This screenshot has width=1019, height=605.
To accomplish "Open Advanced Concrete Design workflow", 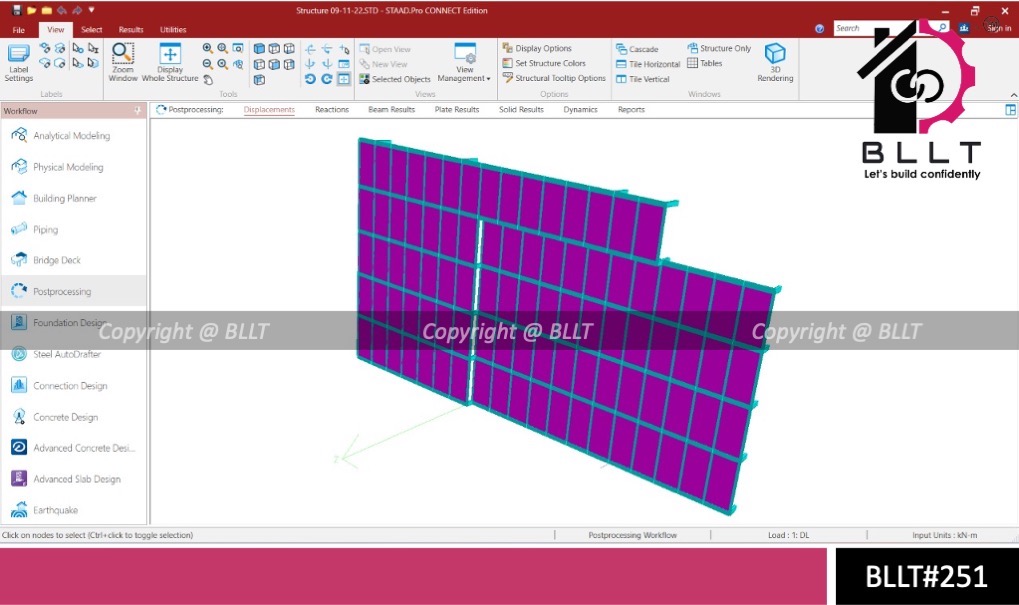I will pos(73,448).
